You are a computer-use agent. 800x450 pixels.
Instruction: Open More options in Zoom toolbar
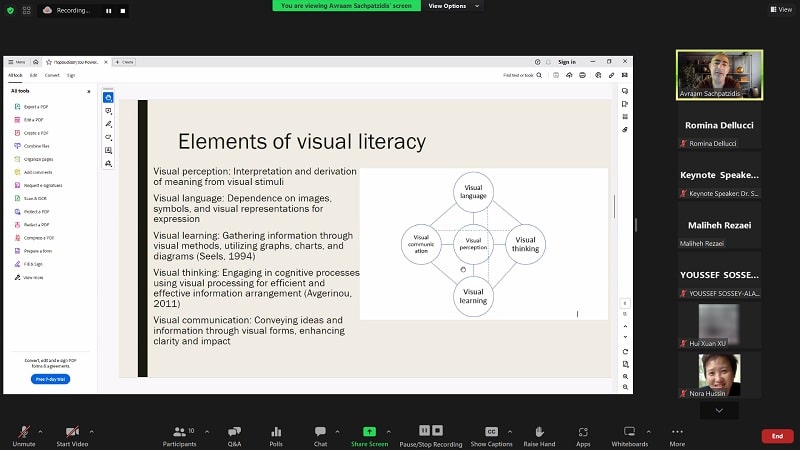click(677, 435)
